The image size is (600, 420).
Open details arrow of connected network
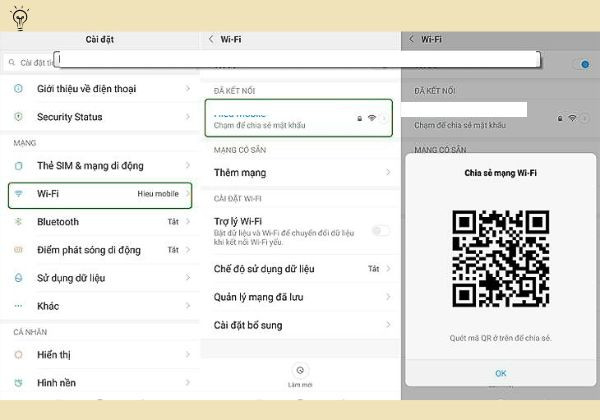pos(384,118)
